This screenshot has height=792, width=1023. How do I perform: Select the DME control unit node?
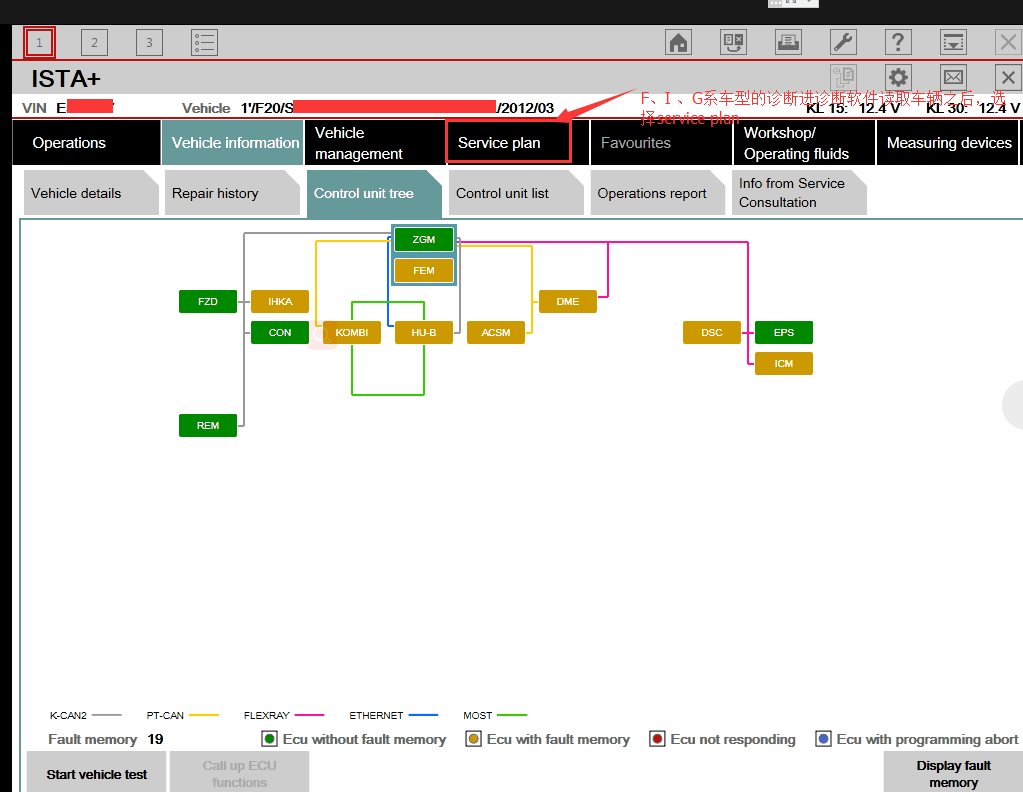(x=567, y=301)
